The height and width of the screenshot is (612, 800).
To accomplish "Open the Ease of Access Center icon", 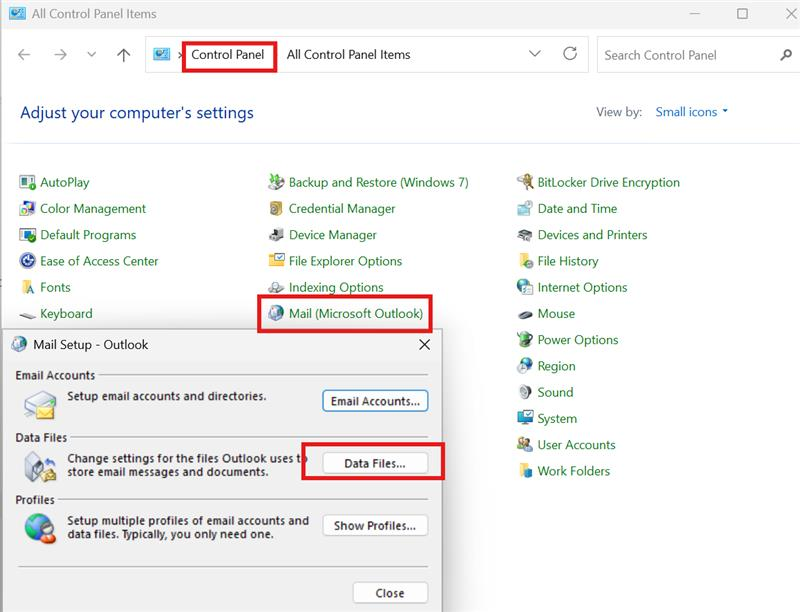I will point(27,261).
